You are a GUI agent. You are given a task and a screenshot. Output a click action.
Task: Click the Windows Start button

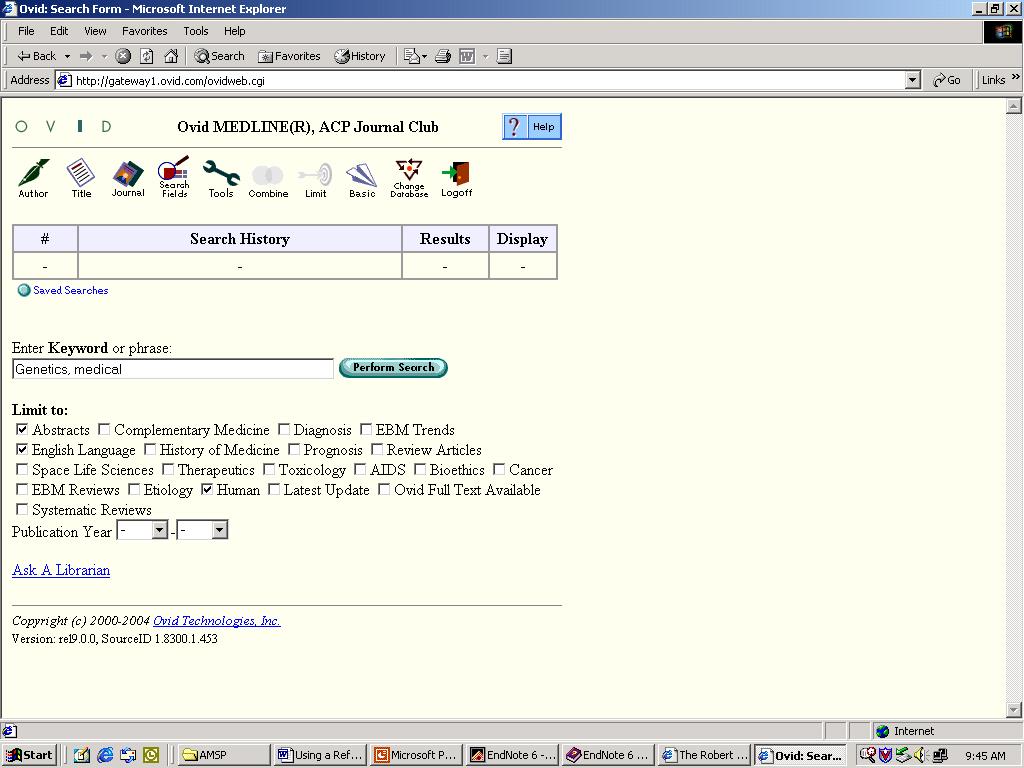click(x=30, y=755)
